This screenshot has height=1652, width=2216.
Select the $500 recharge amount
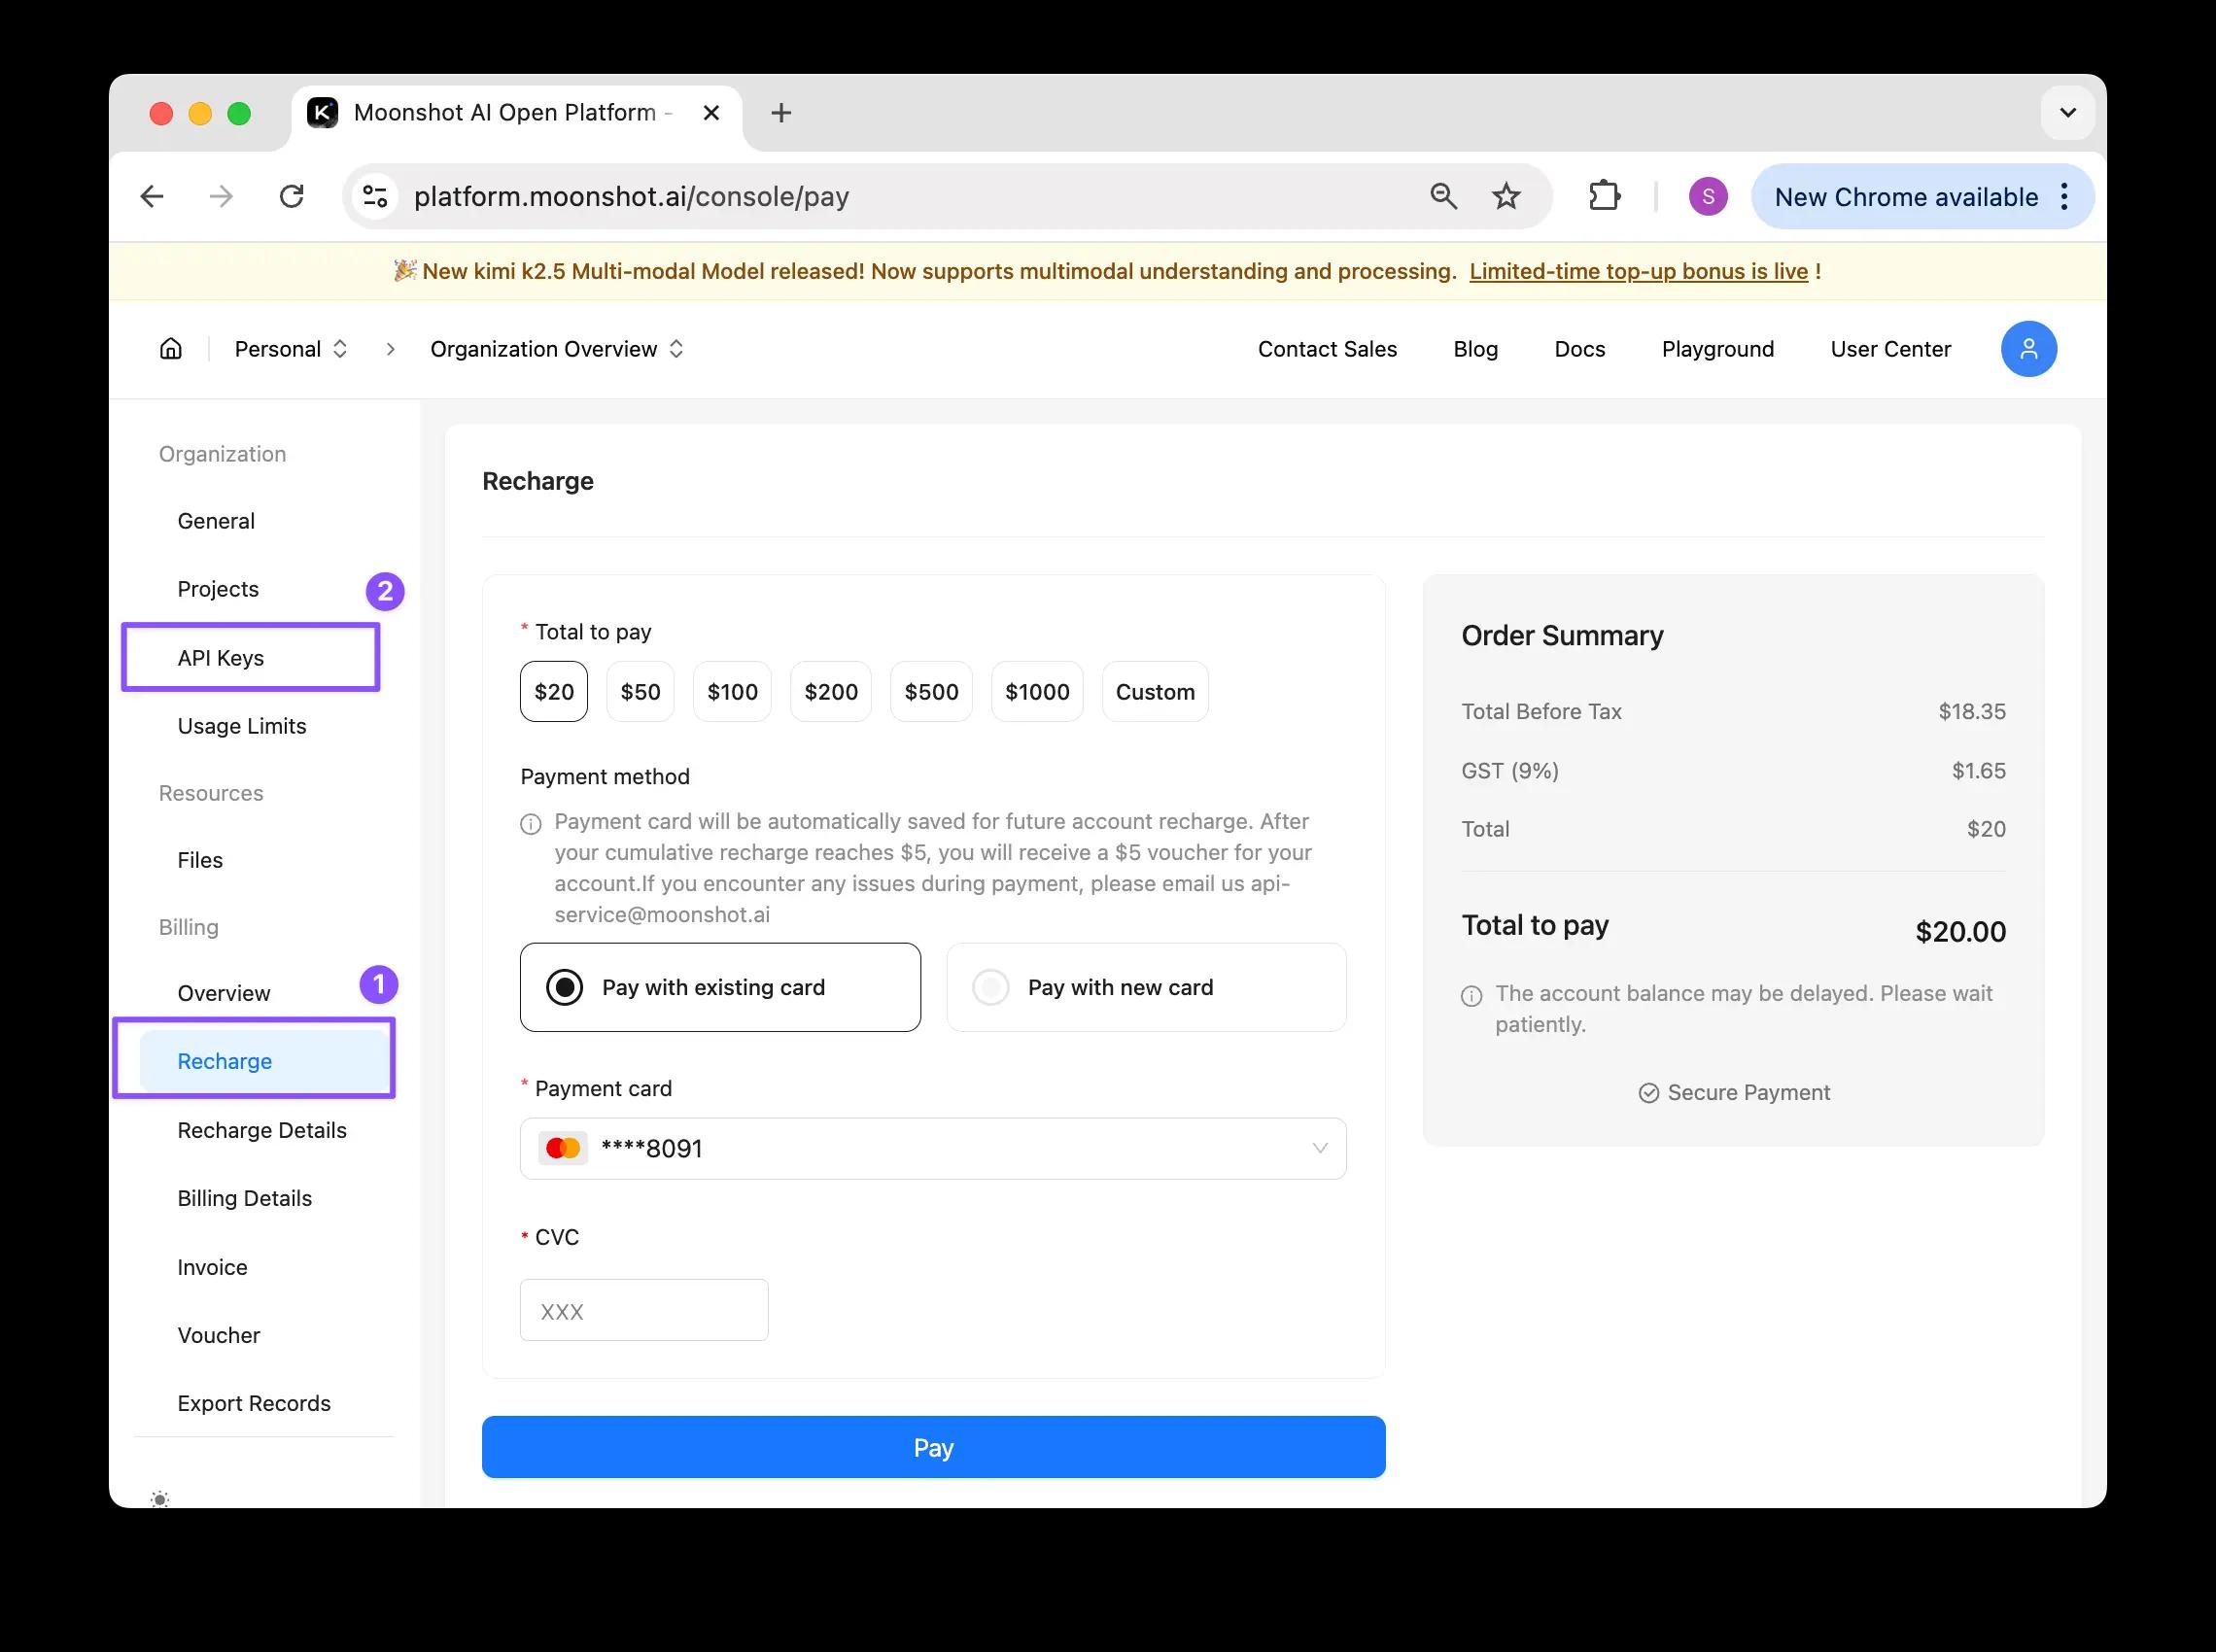click(x=930, y=691)
